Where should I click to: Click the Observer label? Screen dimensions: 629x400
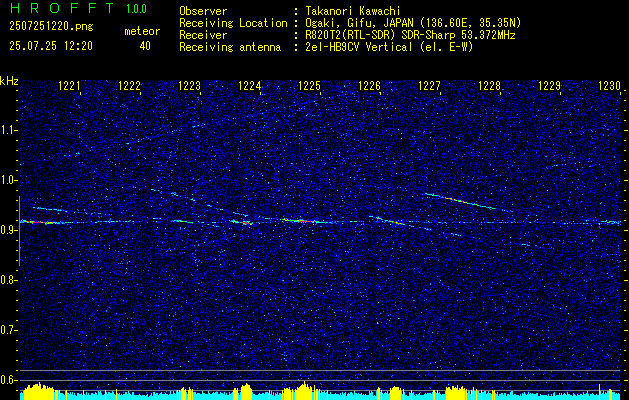203,11
